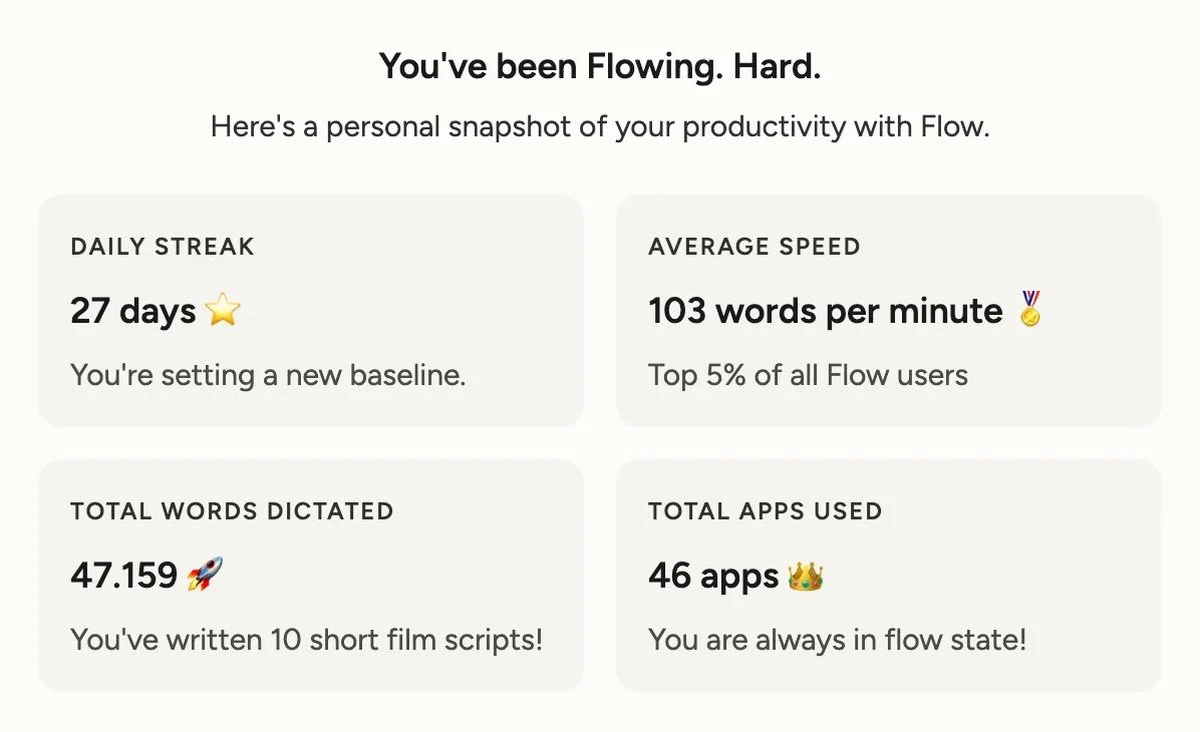
Task: Click the "46 apps" value
Action: point(713,576)
